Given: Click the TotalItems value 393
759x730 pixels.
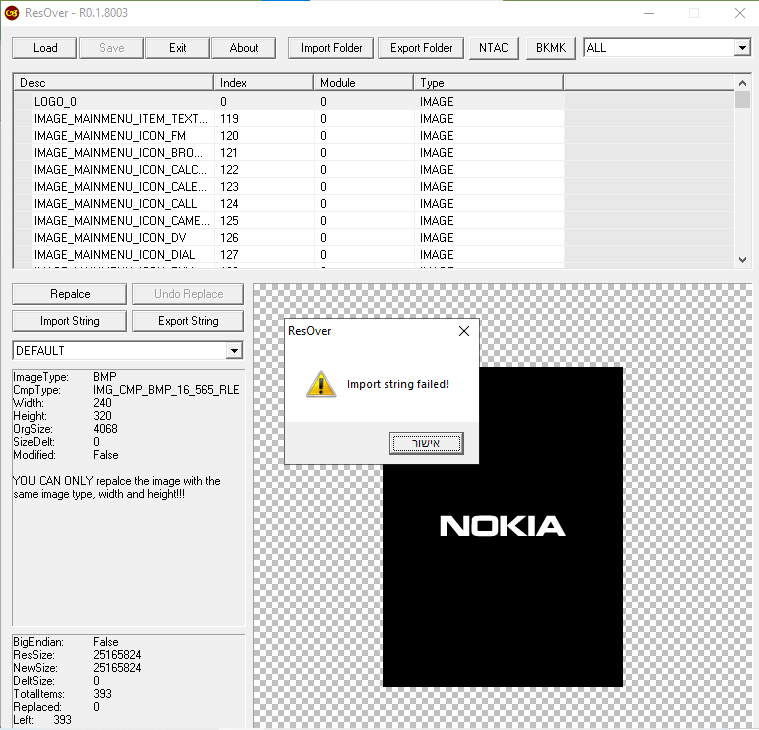Looking at the screenshot, I should coord(102,694).
